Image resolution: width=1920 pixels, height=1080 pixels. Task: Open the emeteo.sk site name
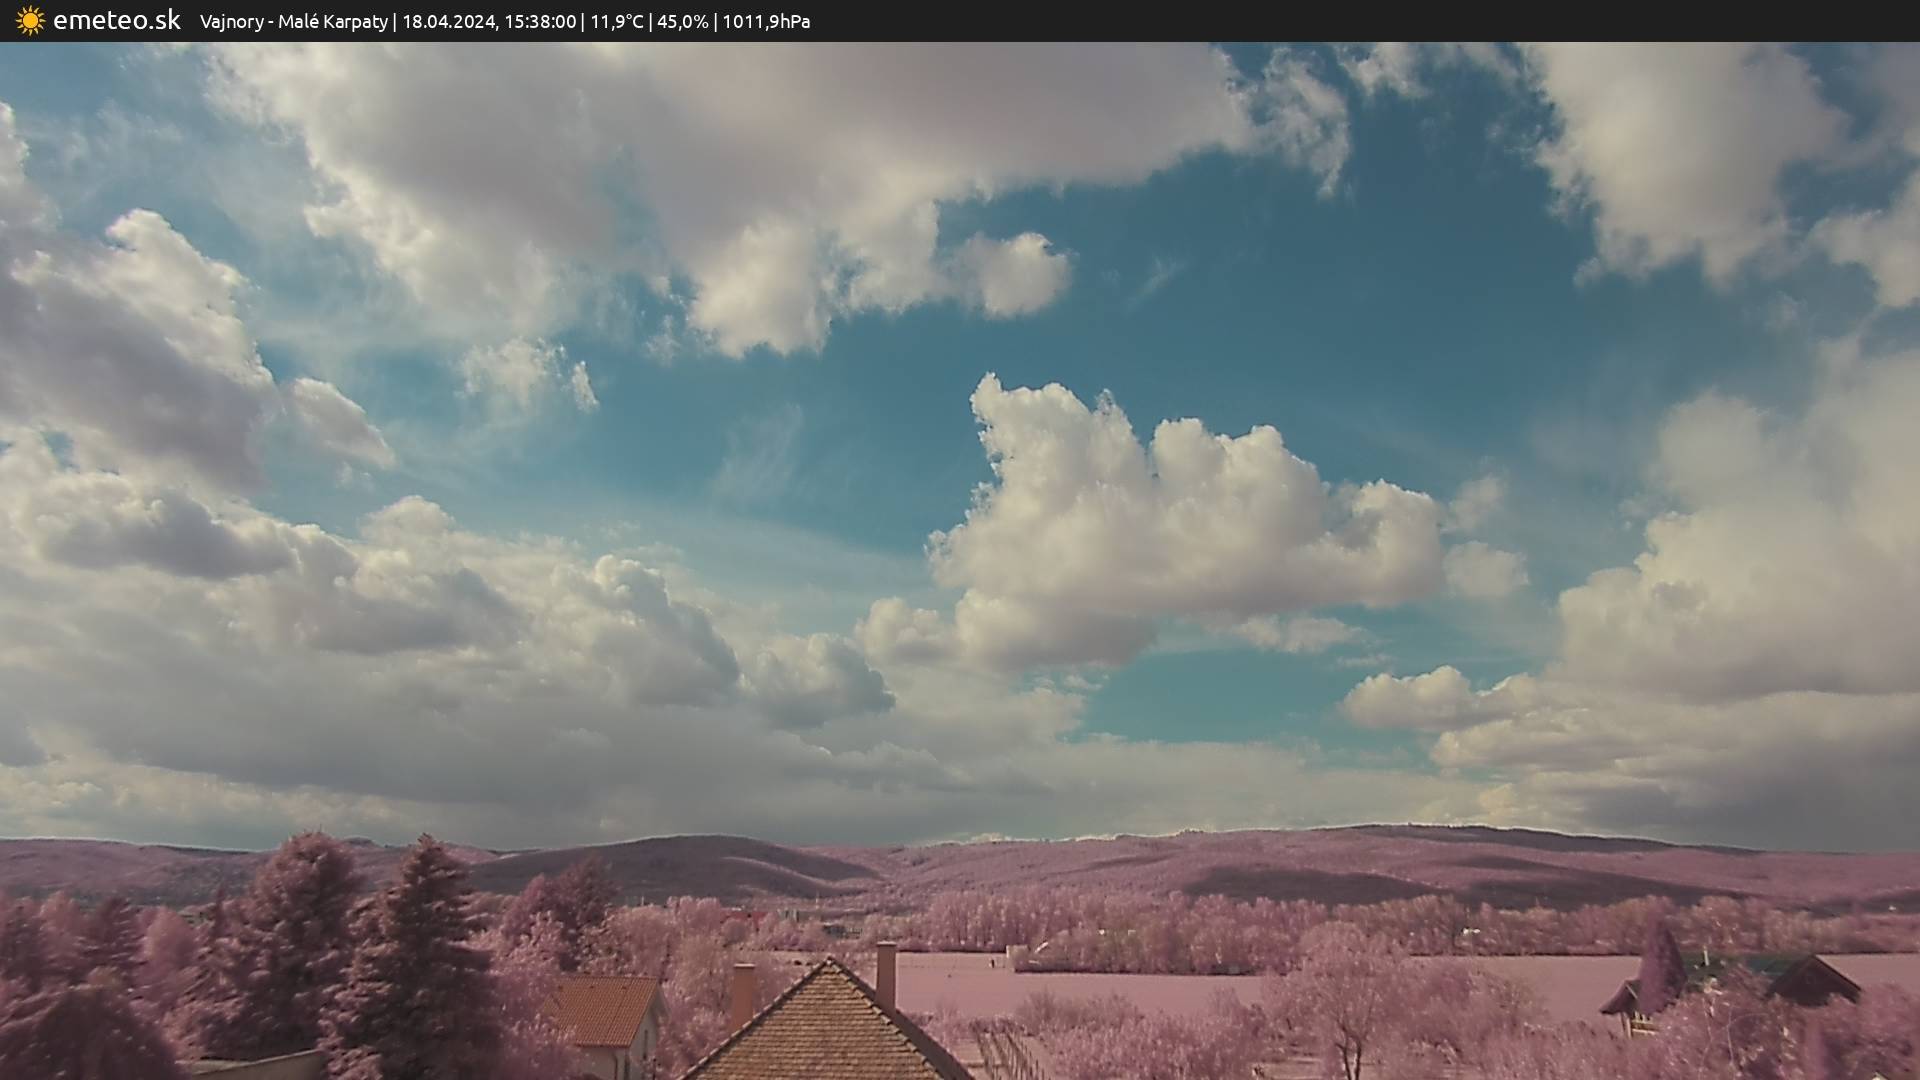click(x=116, y=20)
